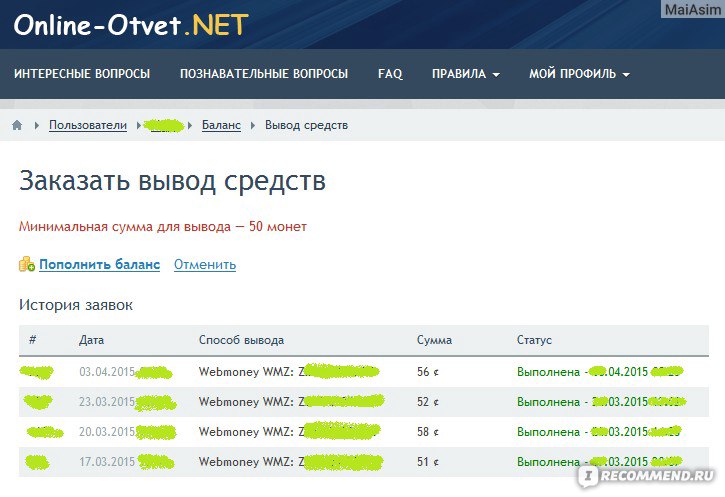Click the Статус column header
This screenshot has width=725, height=497.
pos(534,340)
